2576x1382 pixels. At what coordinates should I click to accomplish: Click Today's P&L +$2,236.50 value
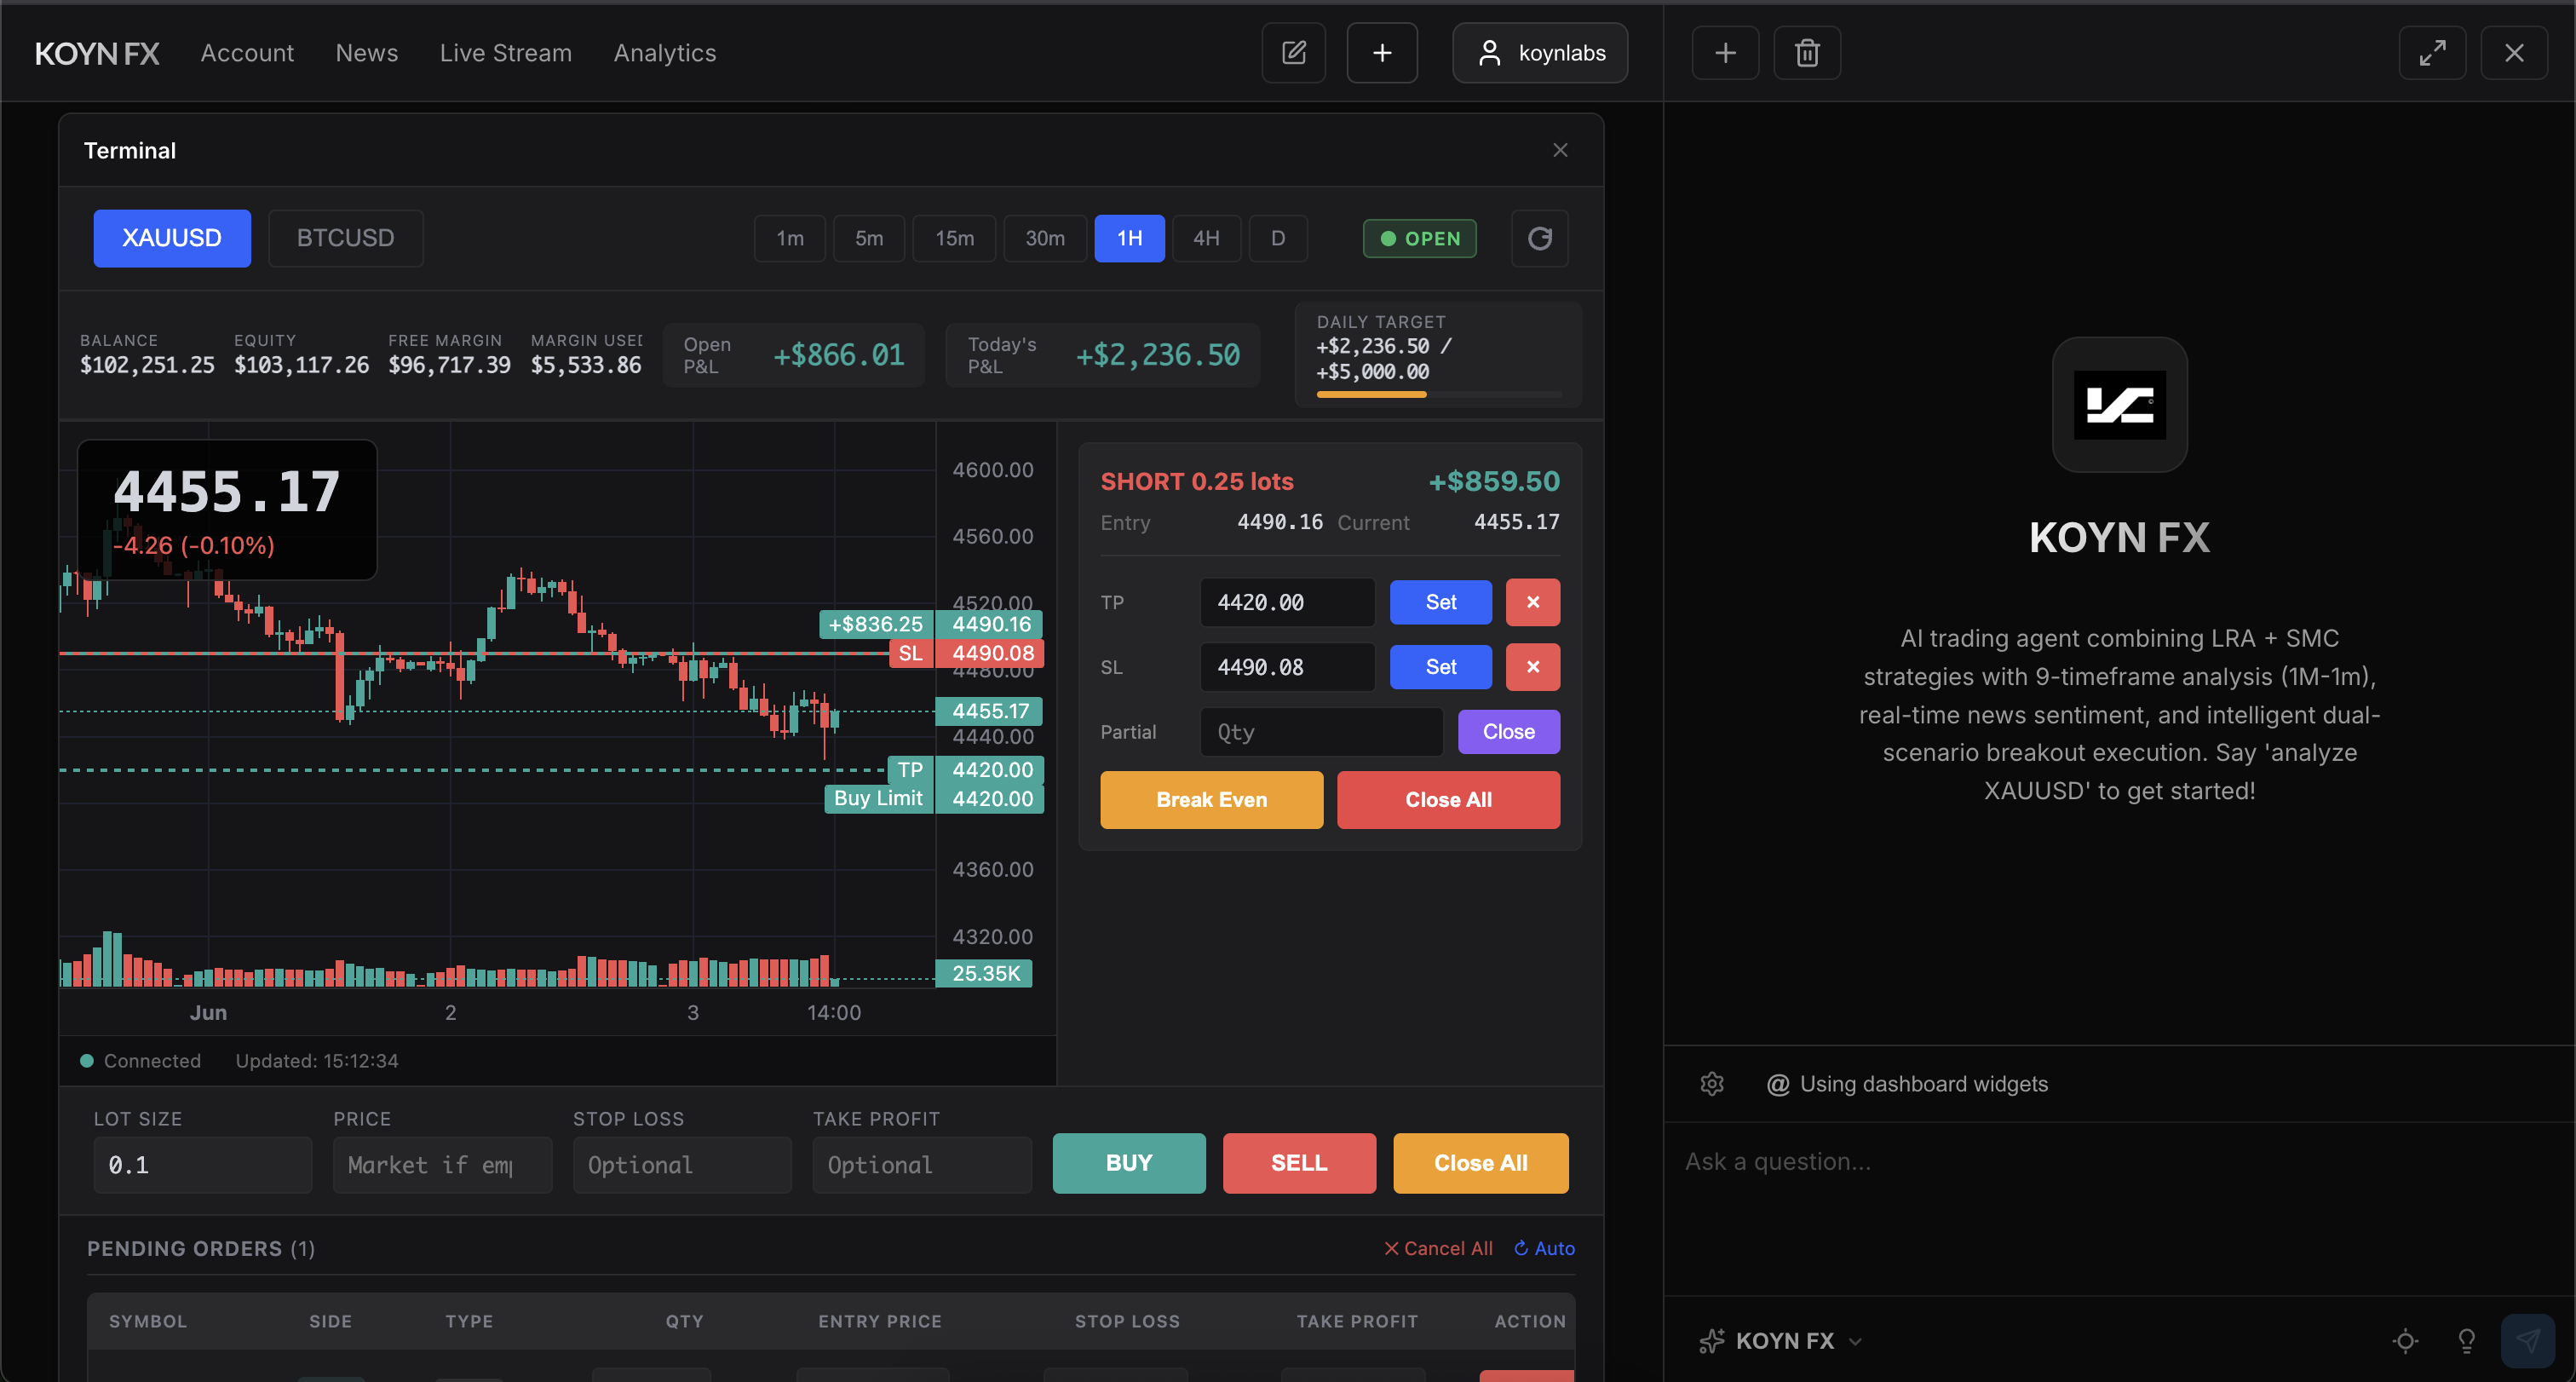[1157, 355]
